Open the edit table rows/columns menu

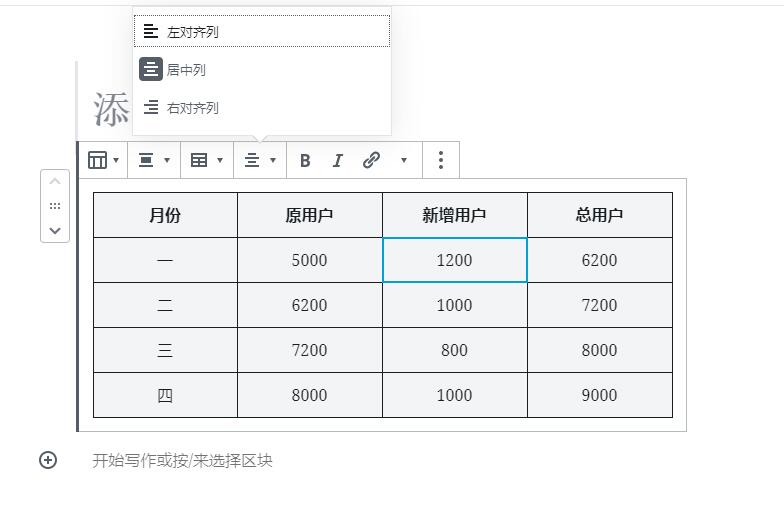[206, 160]
